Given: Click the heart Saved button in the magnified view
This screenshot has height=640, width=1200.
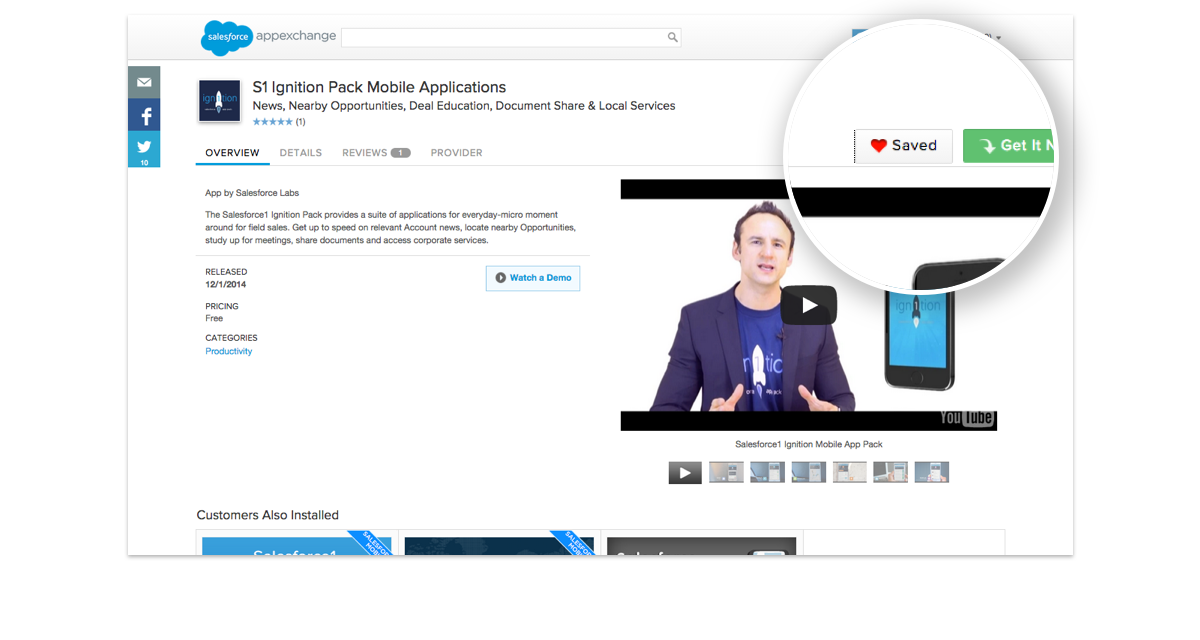Looking at the screenshot, I should pyautogui.click(x=903, y=146).
